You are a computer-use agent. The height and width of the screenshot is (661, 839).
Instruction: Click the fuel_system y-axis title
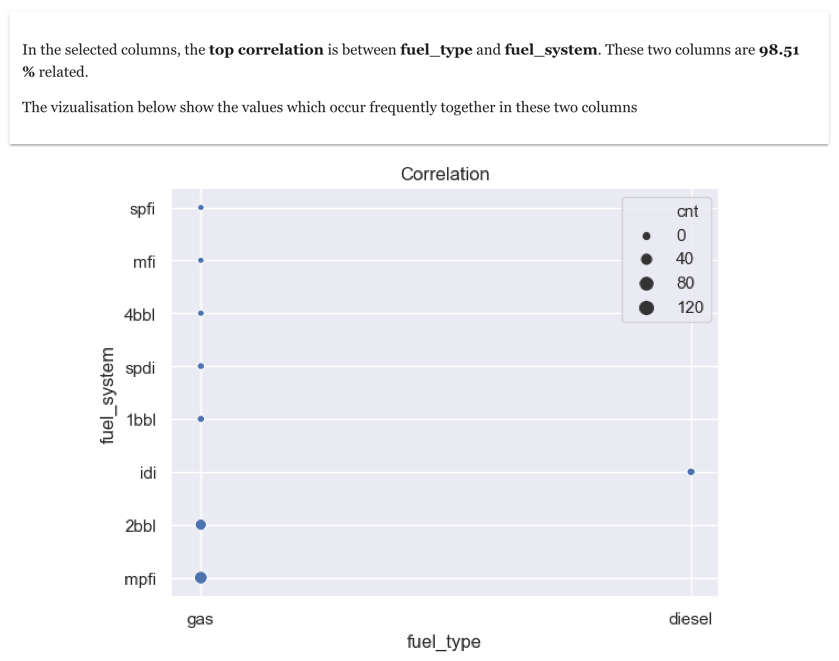click(x=111, y=392)
